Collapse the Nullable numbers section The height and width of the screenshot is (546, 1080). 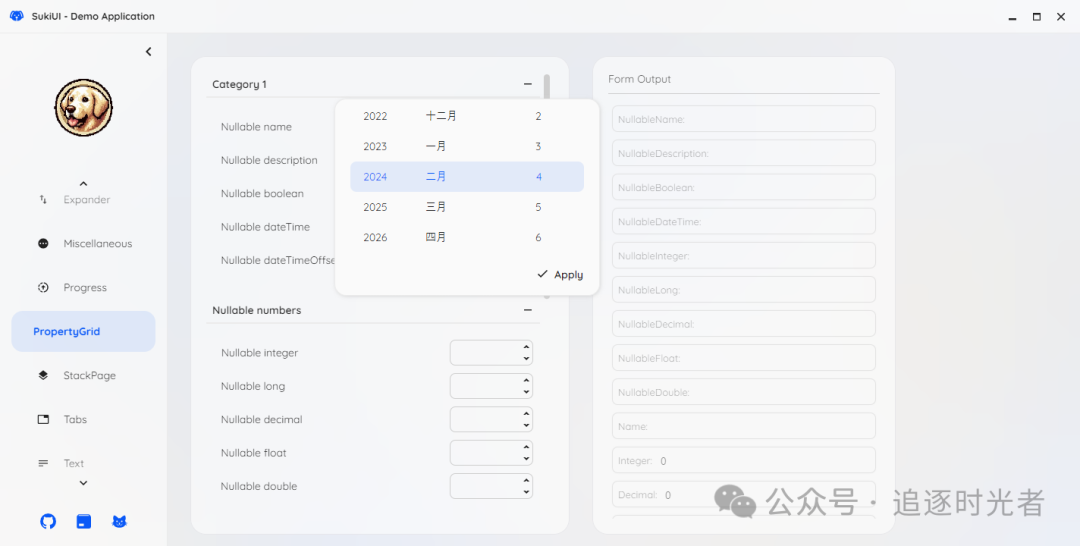click(x=528, y=310)
